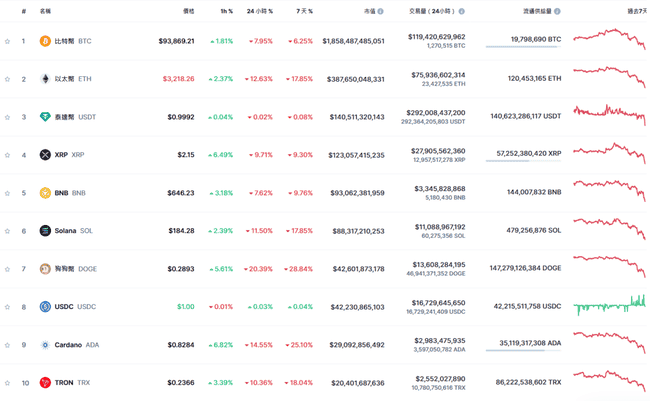
Task: Open the Cardano ADA coin page
Action: coord(77,345)
